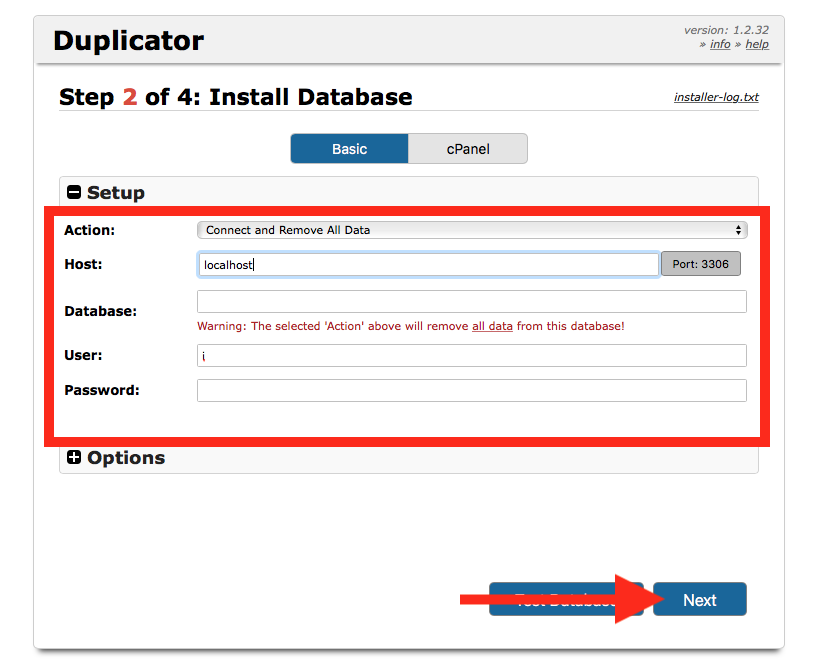Open the installer-log.txt link

click(x=716, y=97)
